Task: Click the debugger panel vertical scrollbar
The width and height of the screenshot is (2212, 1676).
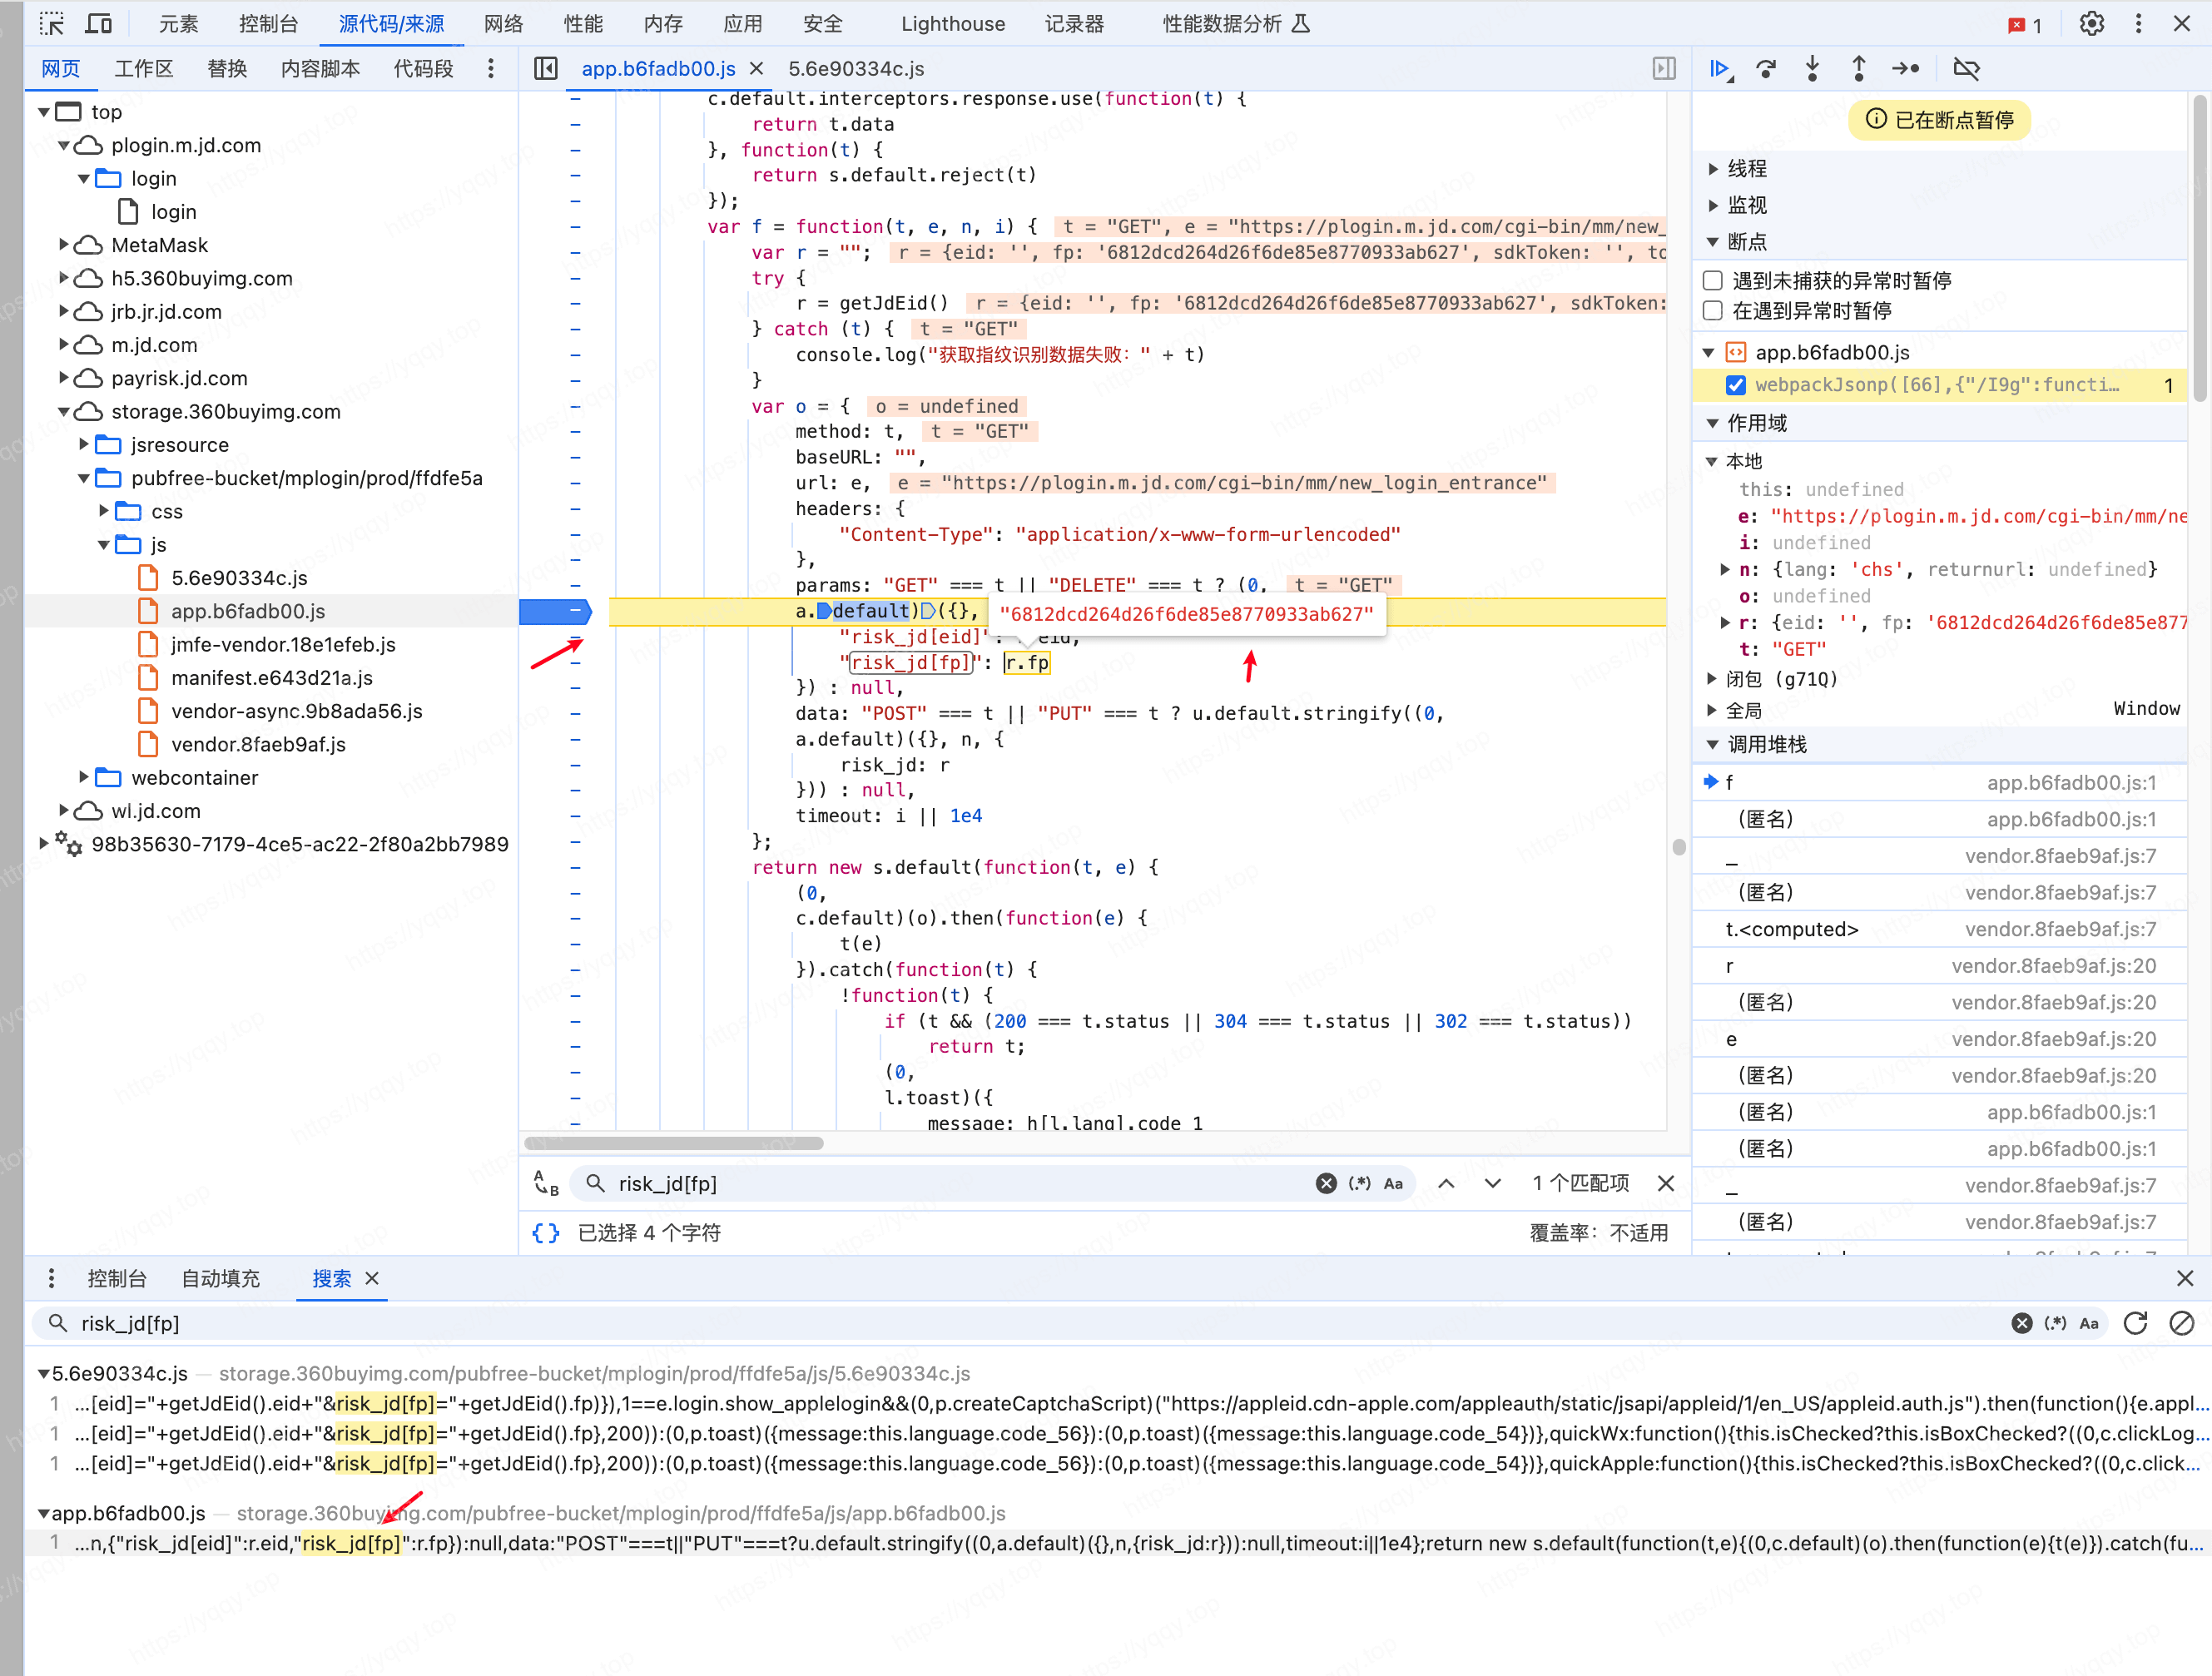Action: point(2199,250)
